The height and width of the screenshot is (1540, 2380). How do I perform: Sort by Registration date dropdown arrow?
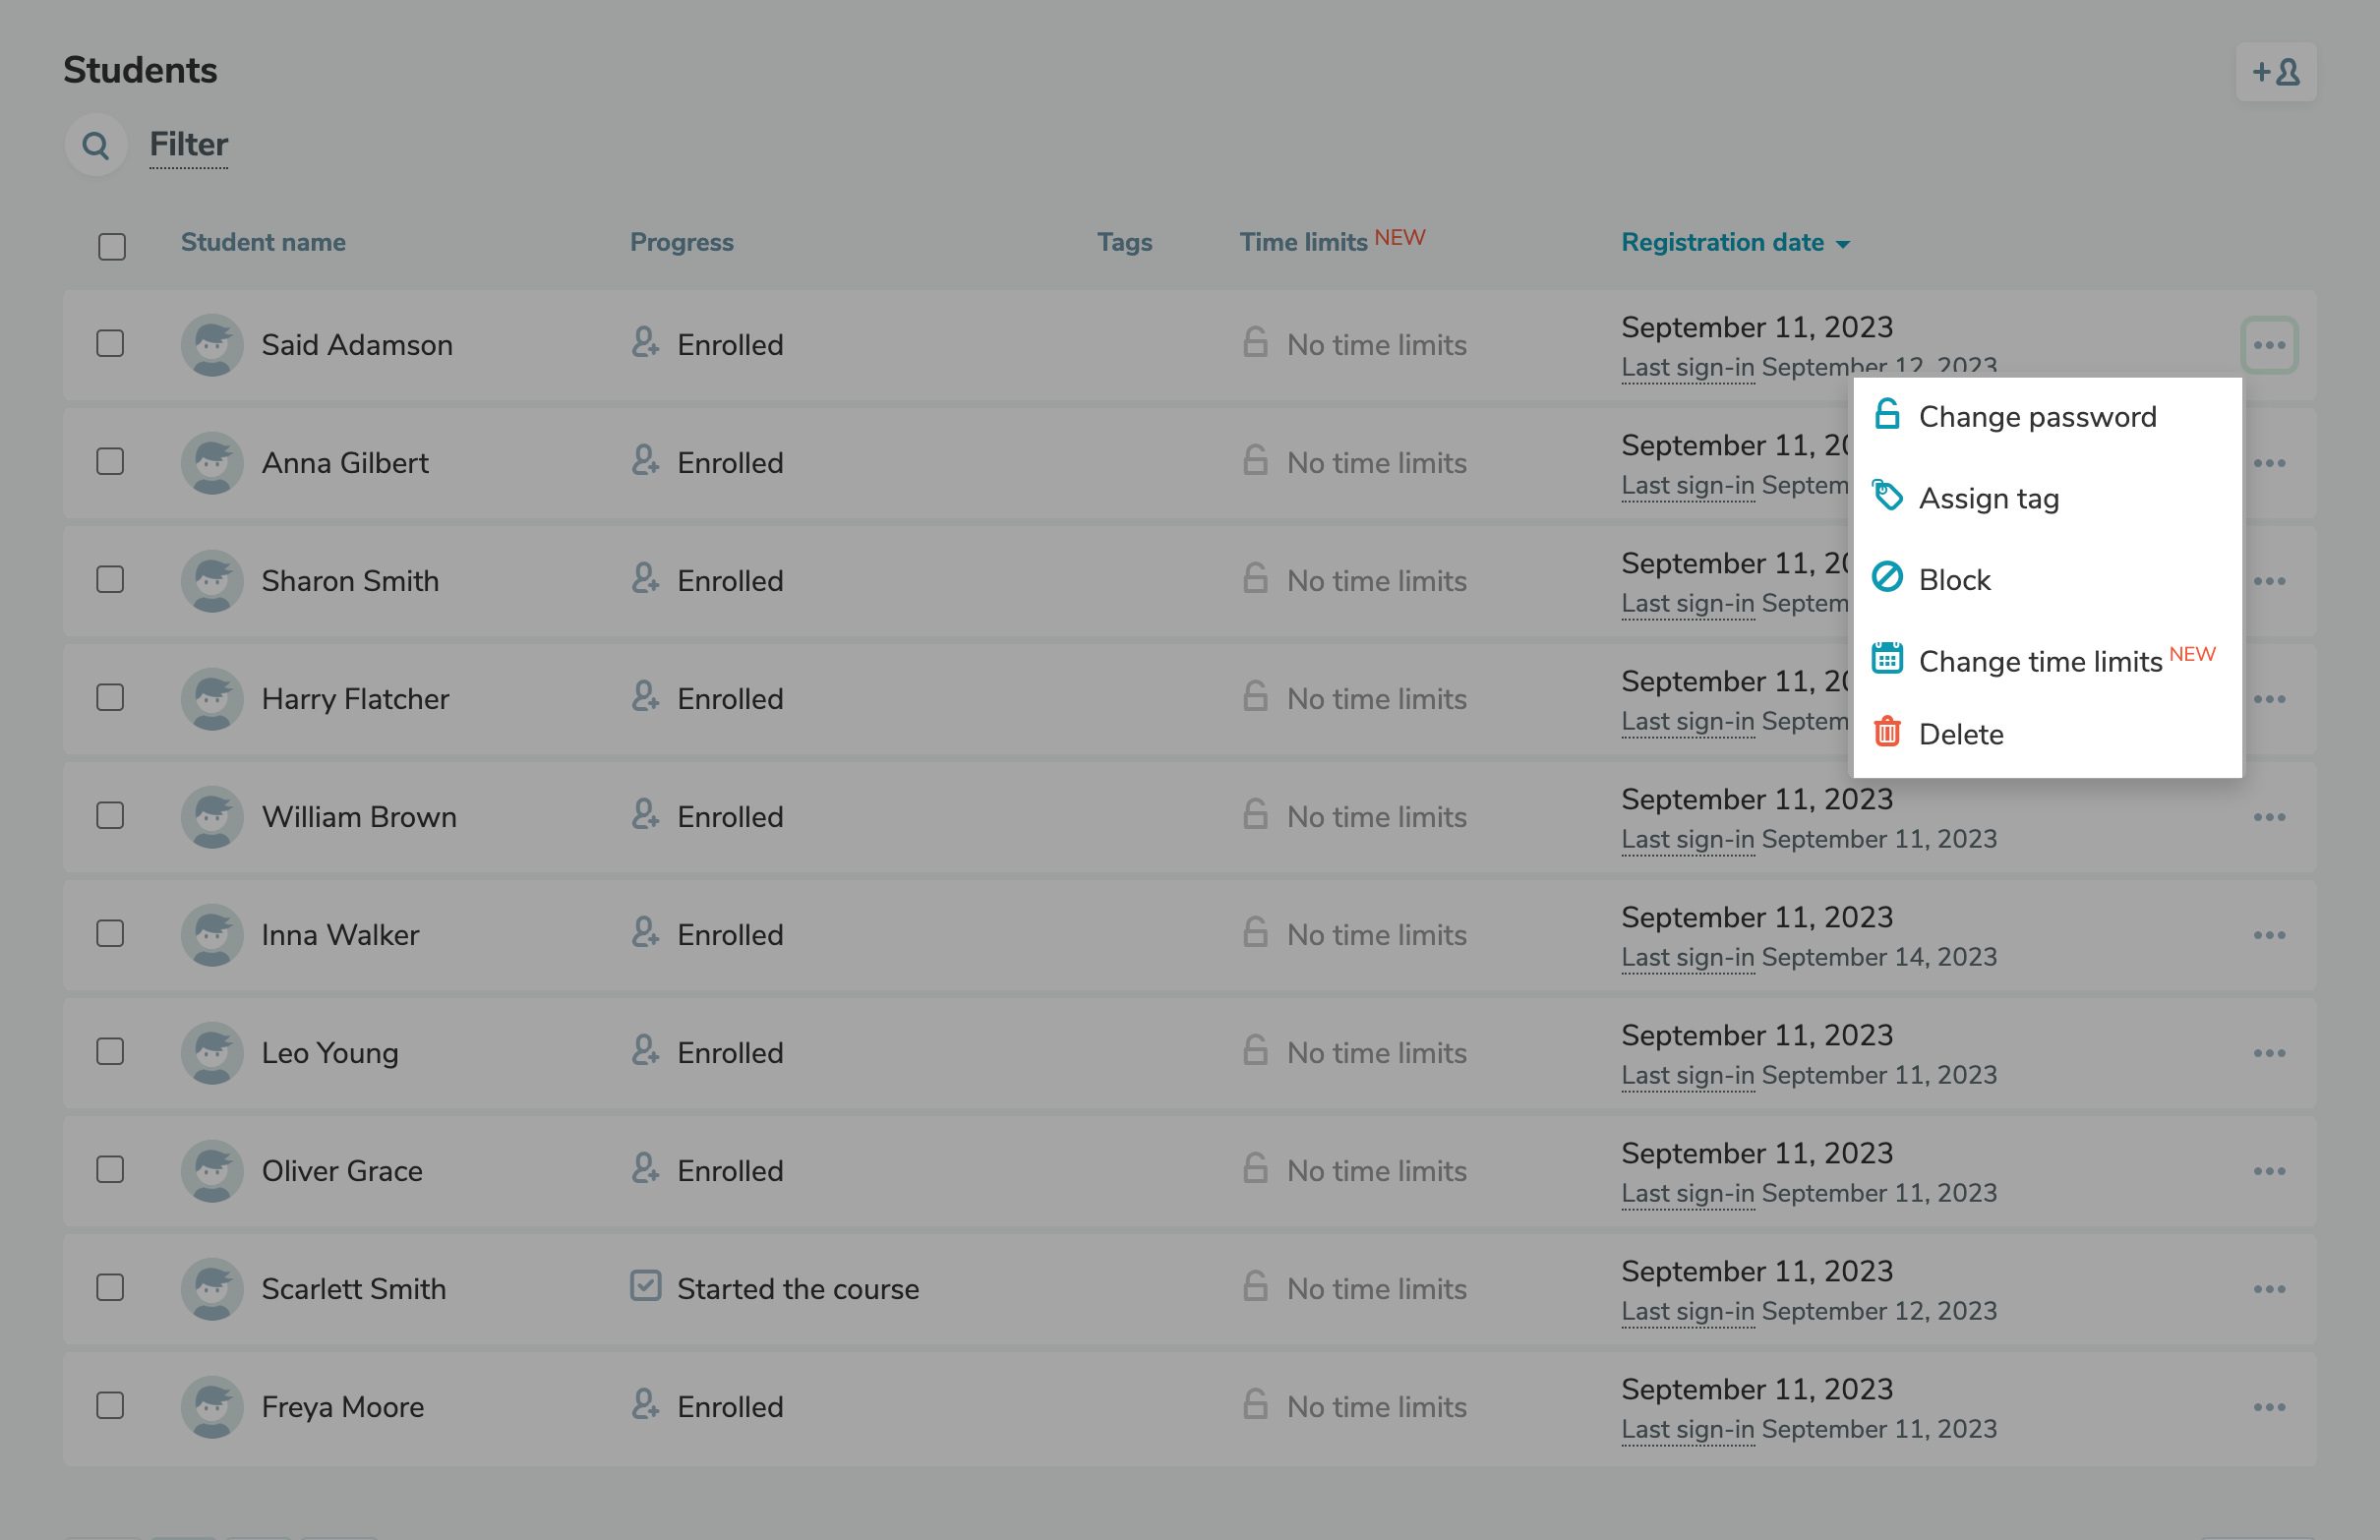click(1843, 245)
